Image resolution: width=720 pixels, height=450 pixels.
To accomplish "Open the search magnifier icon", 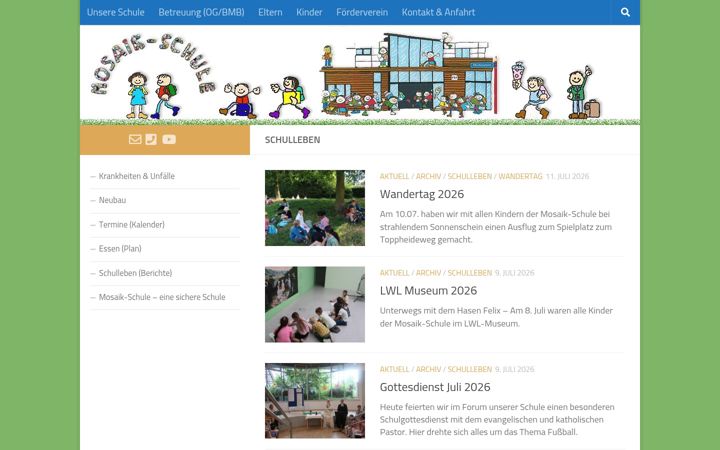I will click(x=625, y=12).
